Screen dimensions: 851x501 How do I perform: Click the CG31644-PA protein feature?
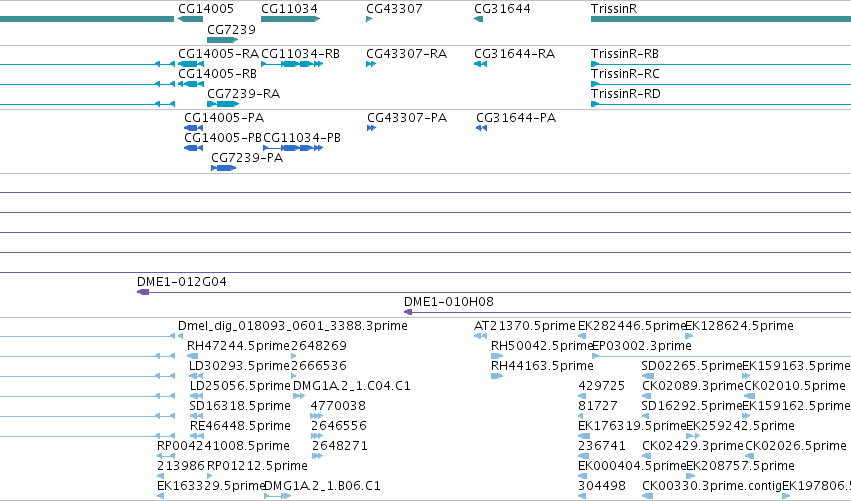(x=481, y=128)
